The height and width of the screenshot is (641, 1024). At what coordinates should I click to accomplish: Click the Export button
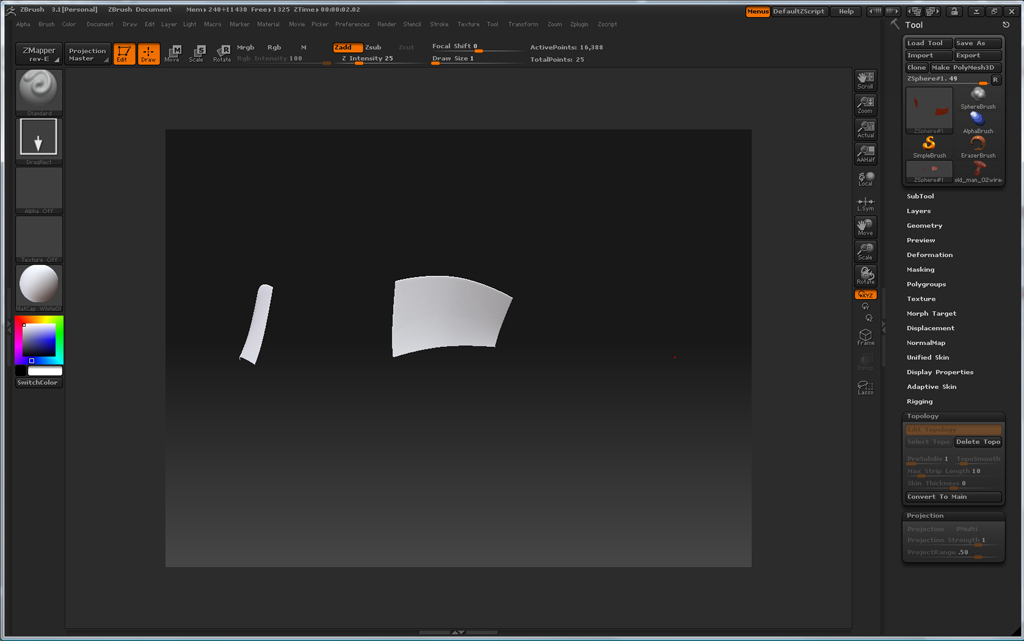tap(977, 55)
